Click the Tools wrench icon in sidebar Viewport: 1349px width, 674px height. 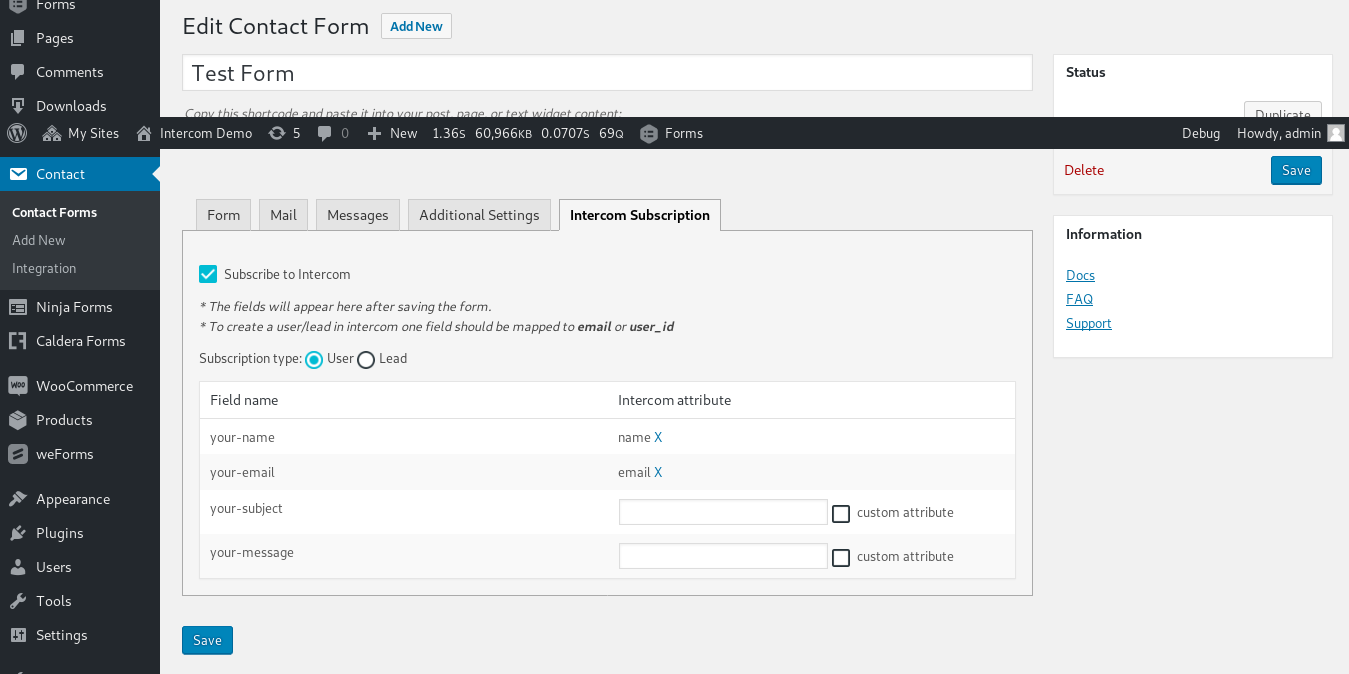point(17,601)
